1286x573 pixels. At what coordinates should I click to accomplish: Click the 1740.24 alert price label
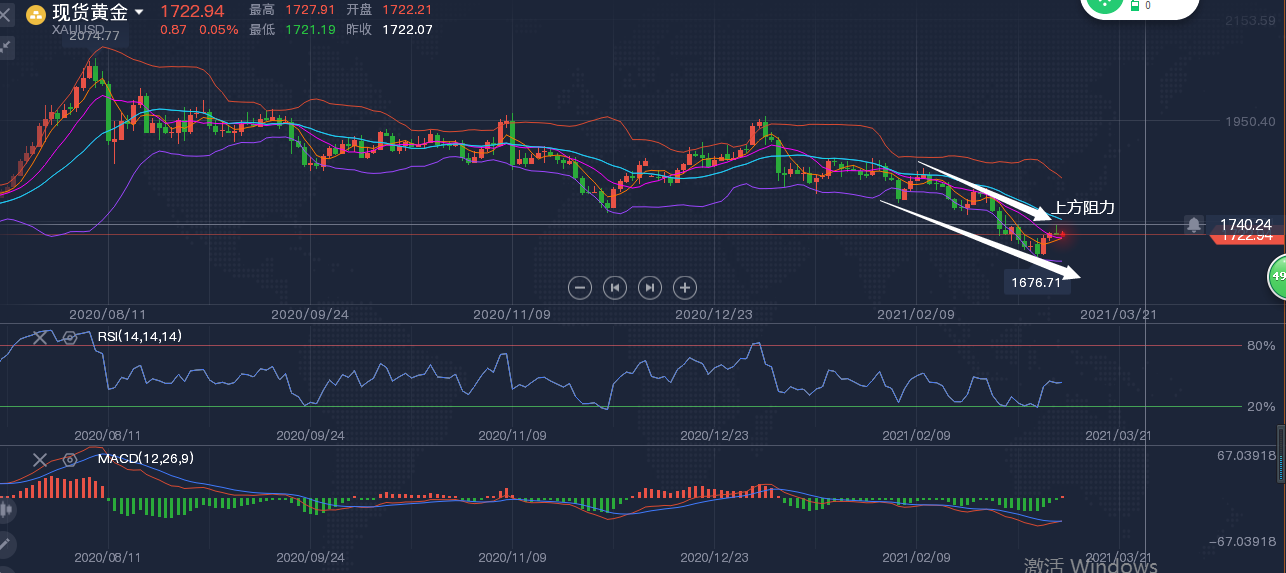coord(1245,225)
